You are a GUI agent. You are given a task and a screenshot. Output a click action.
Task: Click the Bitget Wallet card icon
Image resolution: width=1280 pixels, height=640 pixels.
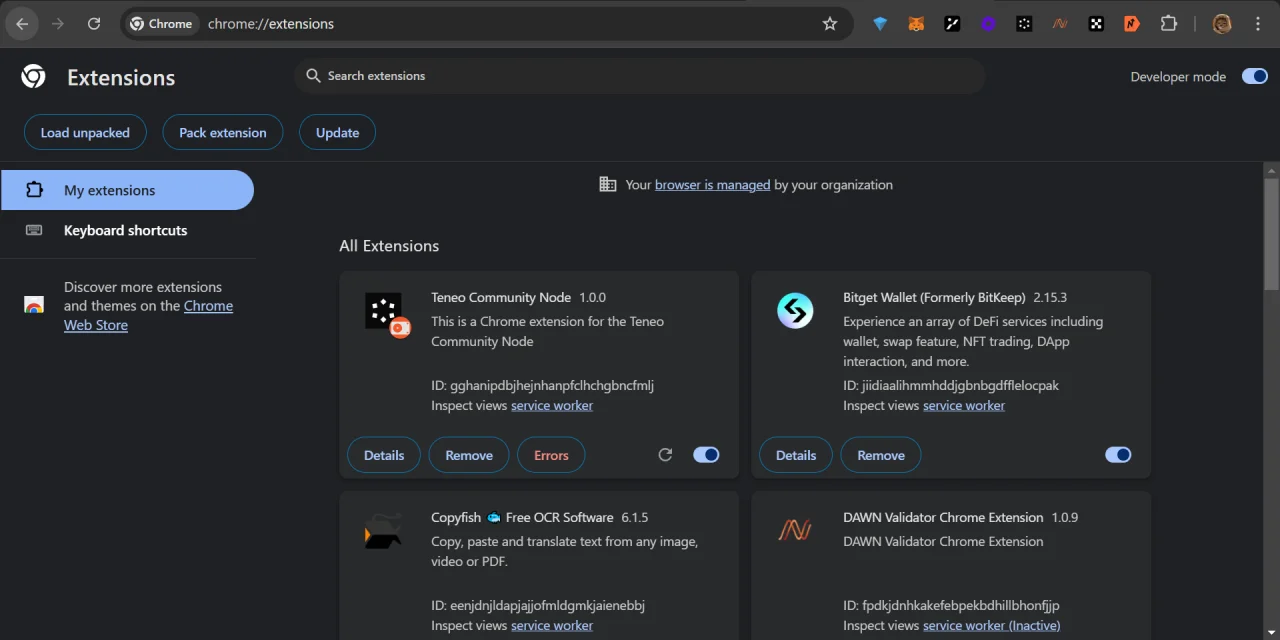(x=796, y=311)
